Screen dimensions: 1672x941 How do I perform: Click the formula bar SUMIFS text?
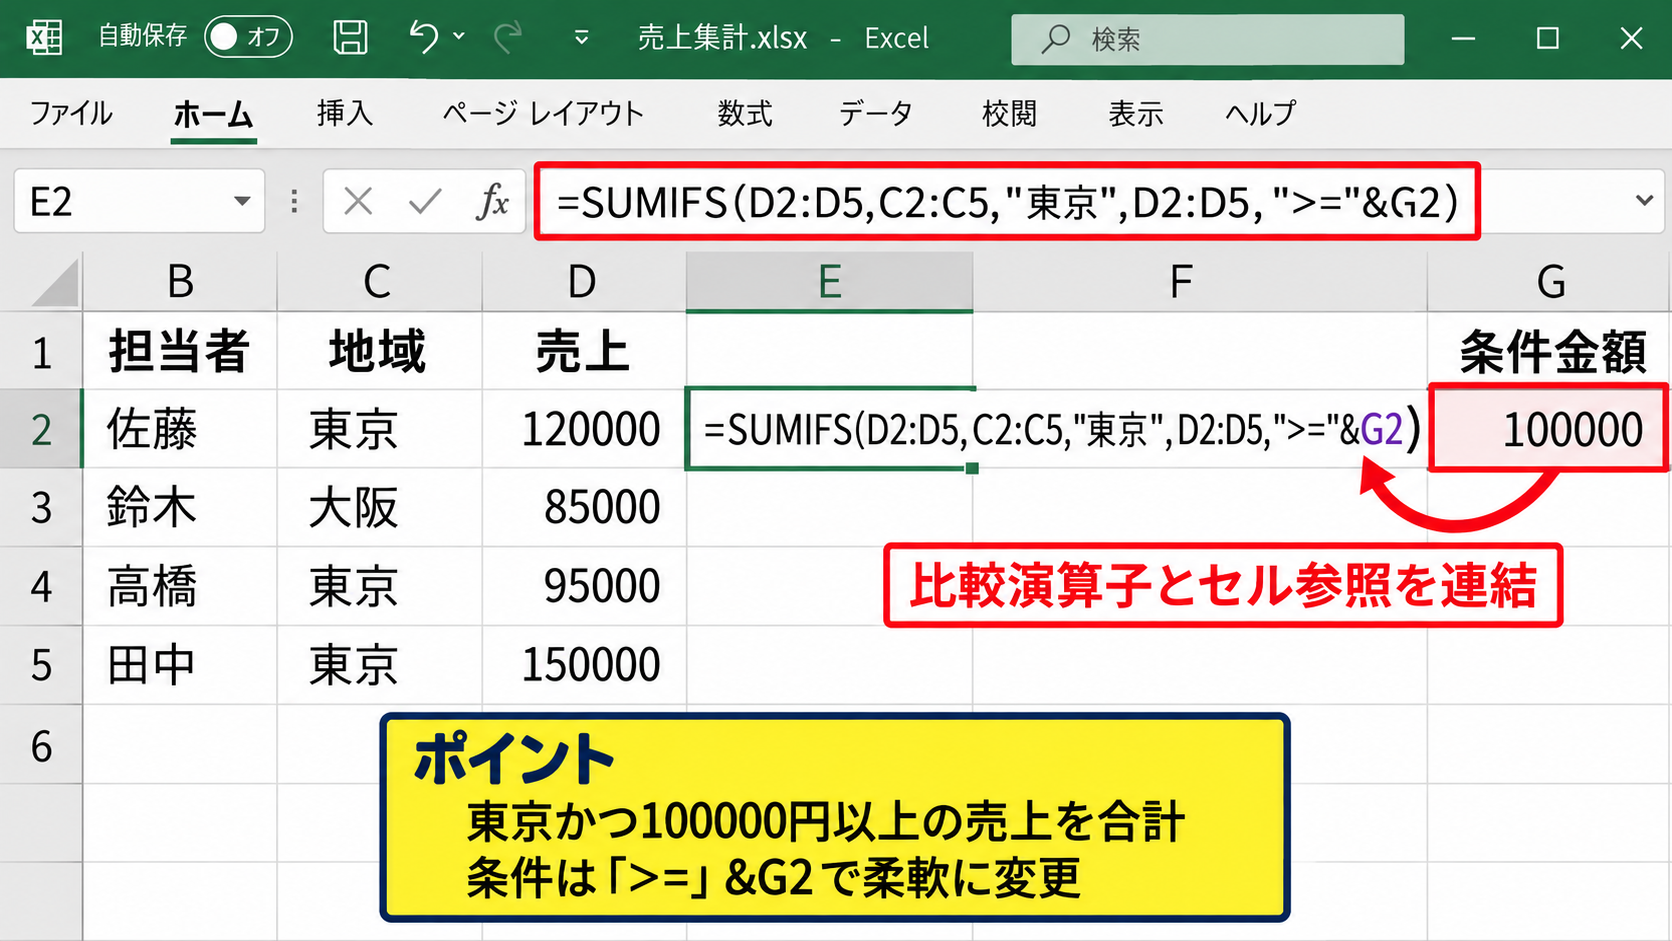click(1007, 202)
